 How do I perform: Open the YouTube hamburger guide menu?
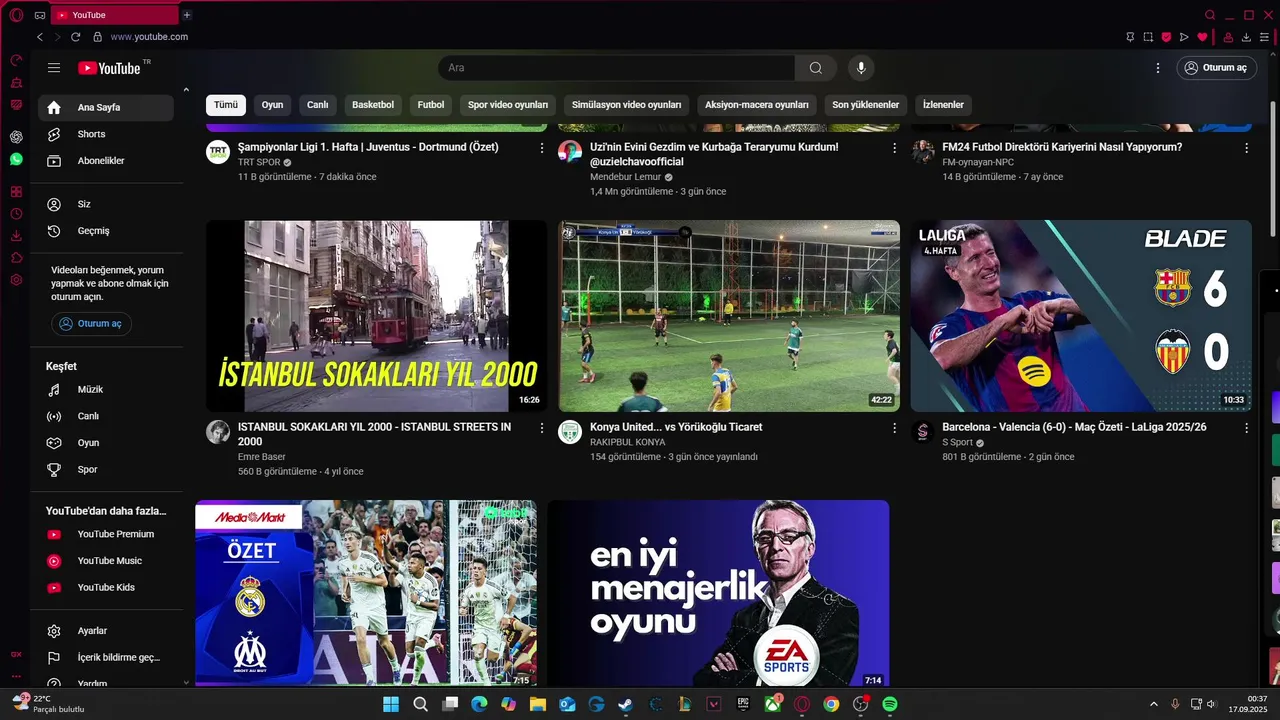click(54, 68)
